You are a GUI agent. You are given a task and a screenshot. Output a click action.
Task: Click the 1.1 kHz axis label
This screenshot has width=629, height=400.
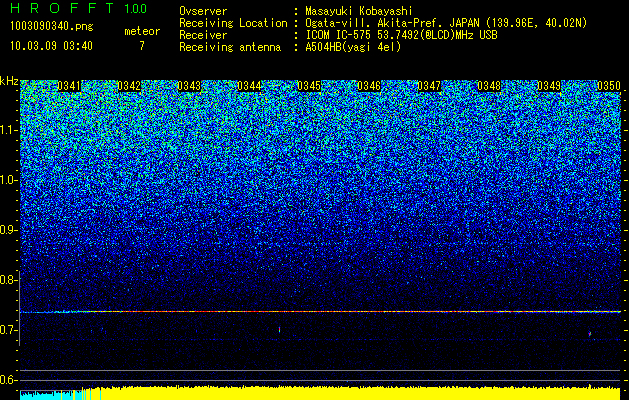click(7, 130)
